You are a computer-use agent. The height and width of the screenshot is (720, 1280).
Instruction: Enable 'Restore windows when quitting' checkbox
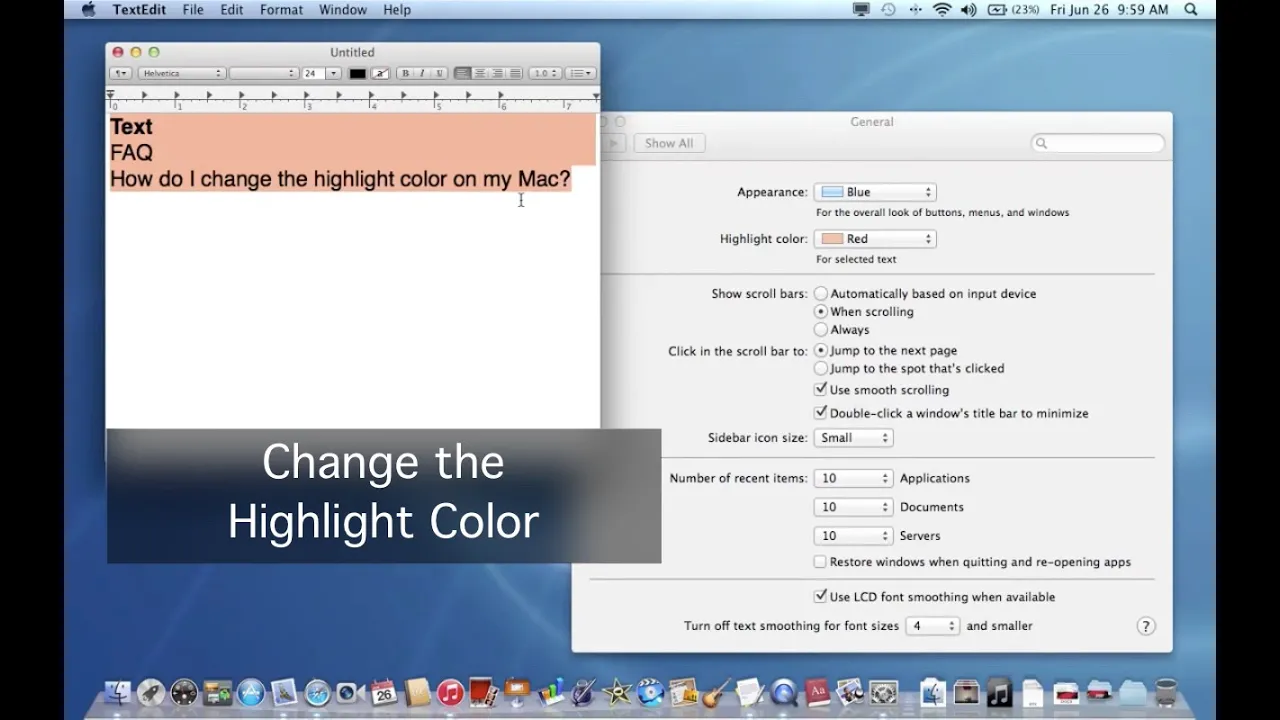[821, 562]
